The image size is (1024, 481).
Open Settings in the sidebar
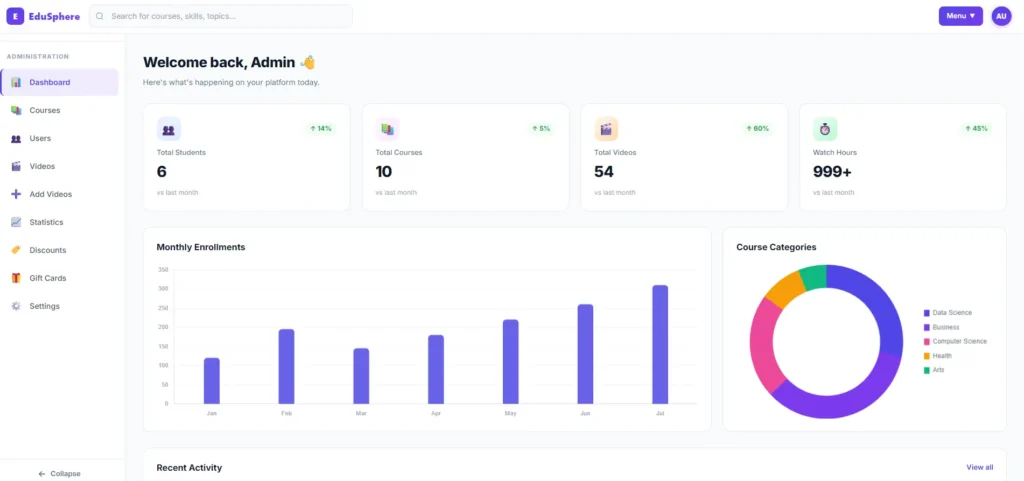59,306
